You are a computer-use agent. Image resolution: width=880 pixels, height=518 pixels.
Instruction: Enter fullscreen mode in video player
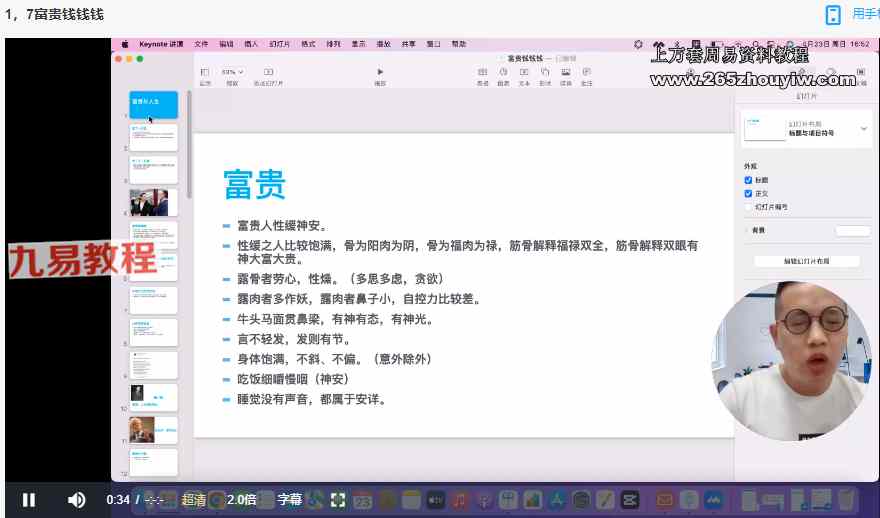(338, 499)
